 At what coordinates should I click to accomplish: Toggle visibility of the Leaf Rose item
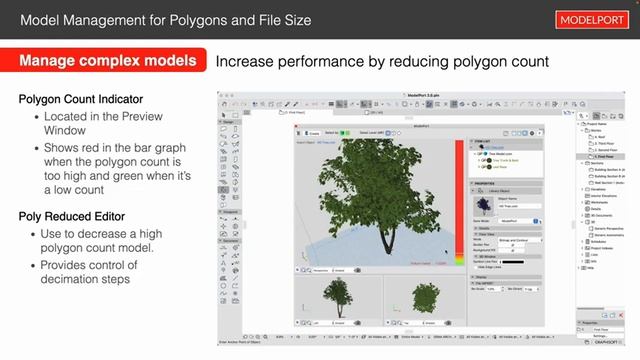(484, 167)
